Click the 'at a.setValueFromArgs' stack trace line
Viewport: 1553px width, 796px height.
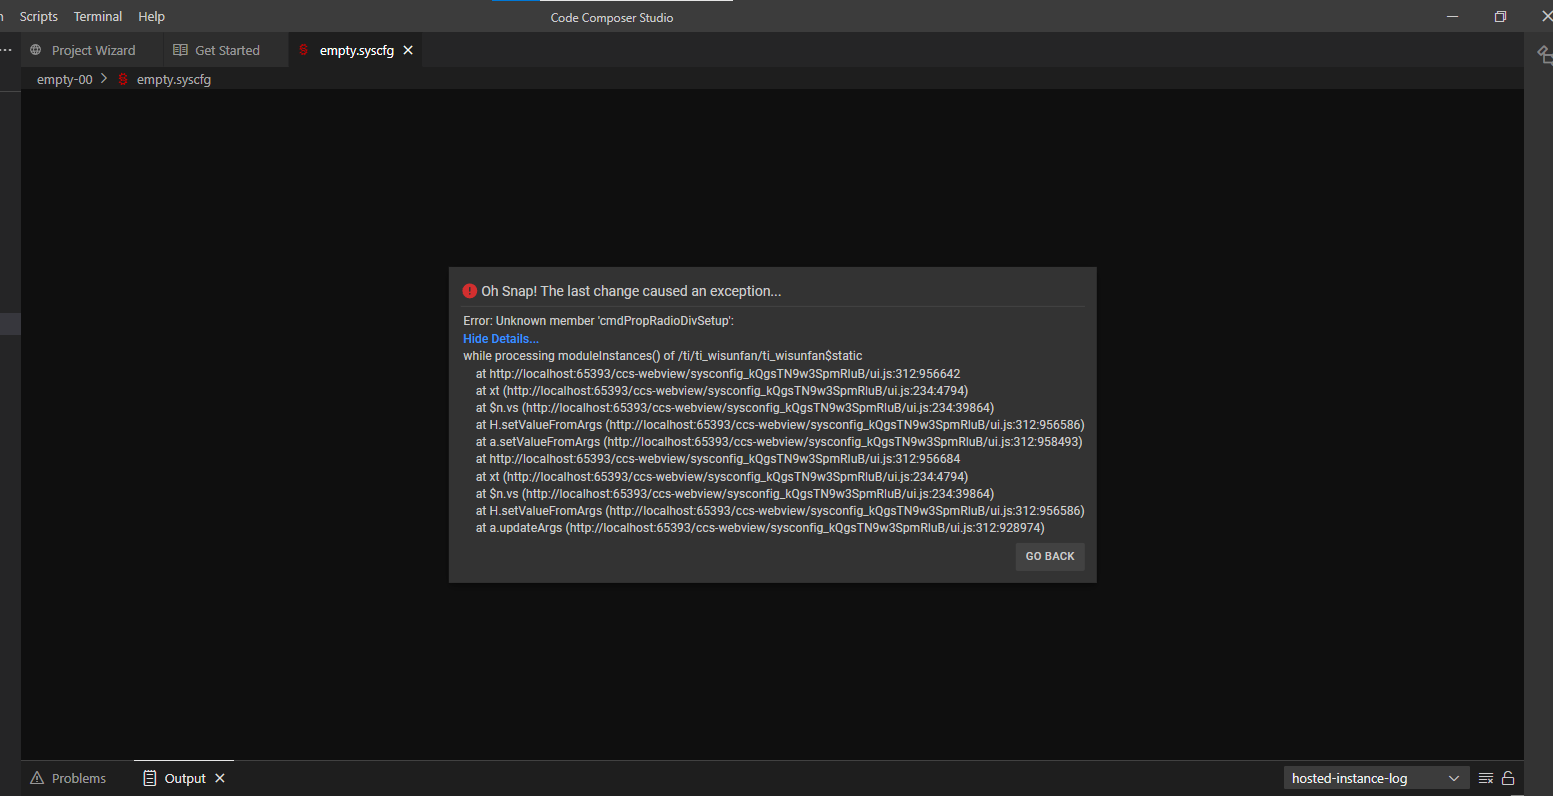[779, 442]
